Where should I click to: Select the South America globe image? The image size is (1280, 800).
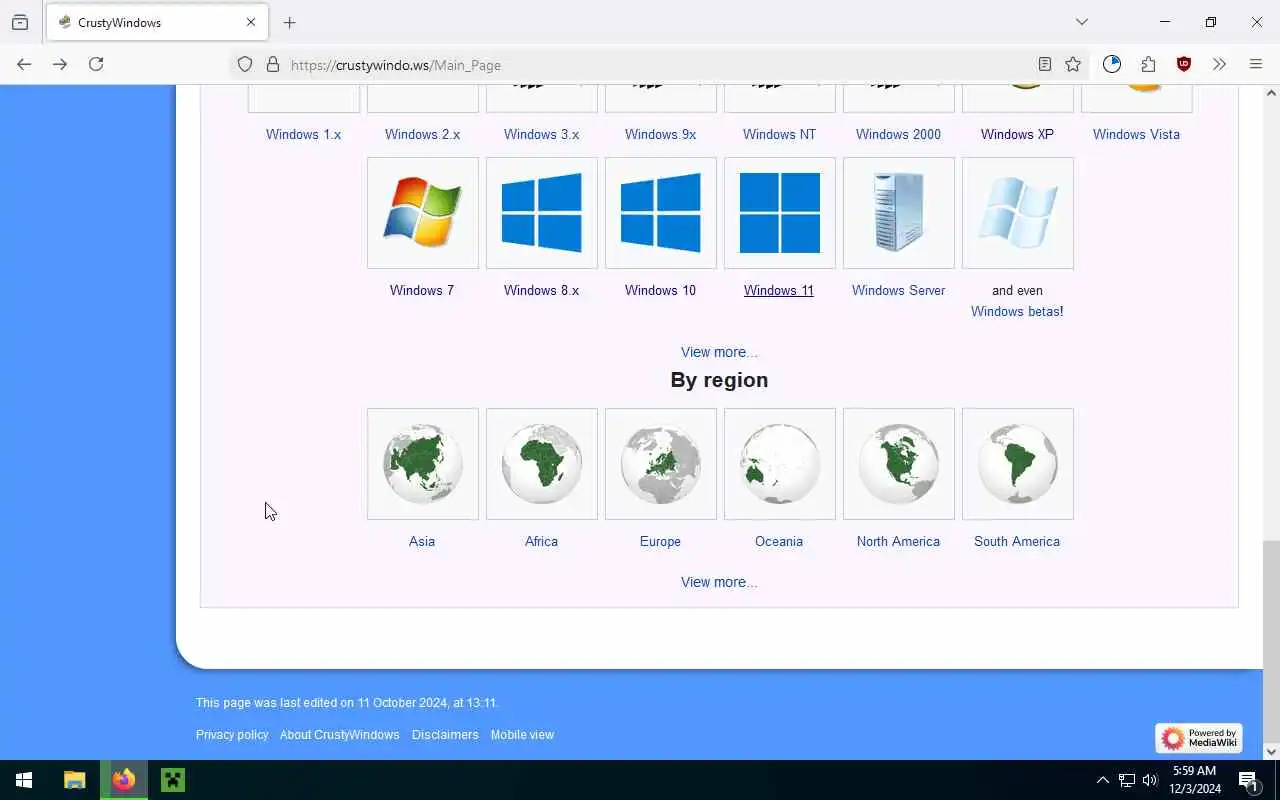1017,464
